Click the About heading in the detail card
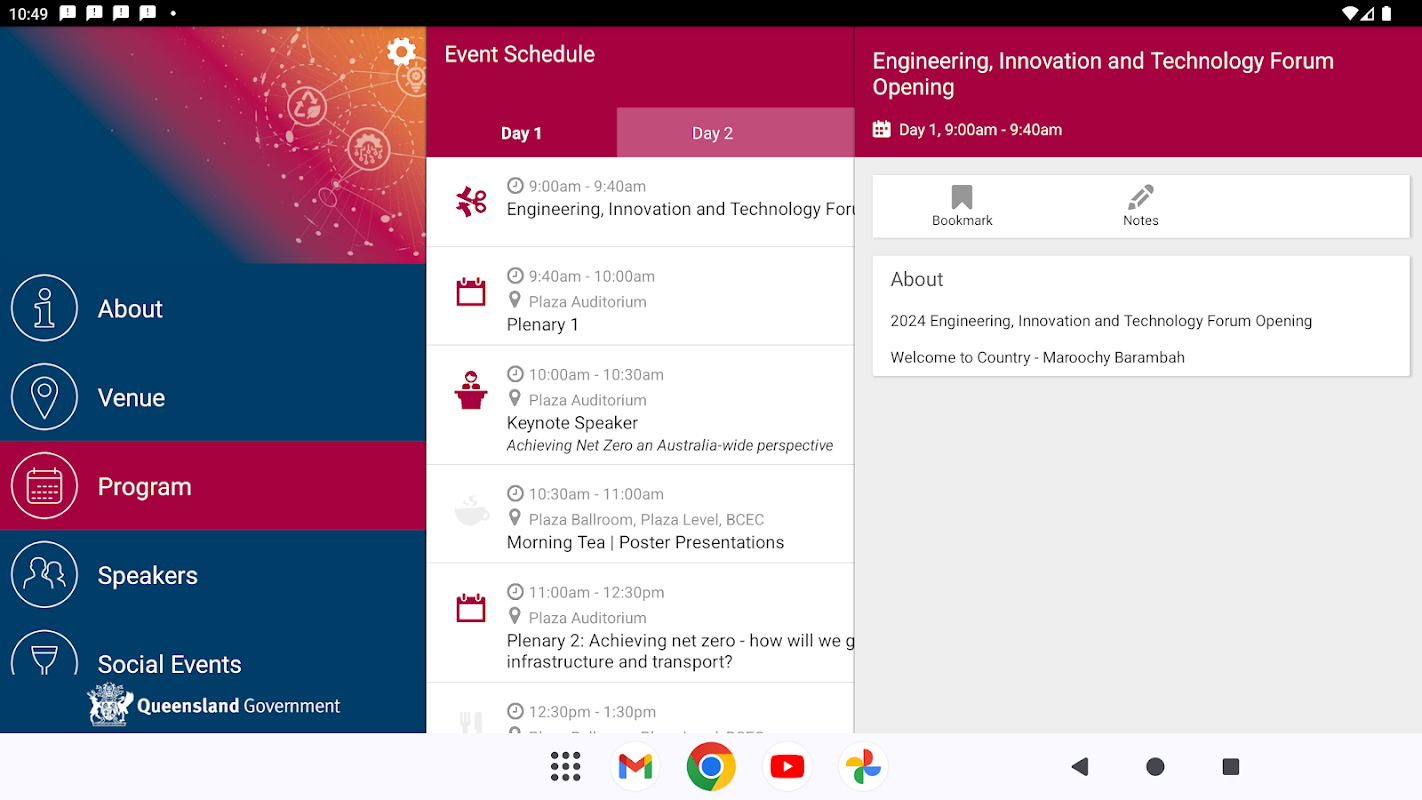This screenshot has width=1422, height=800. [x=917, y=279]
